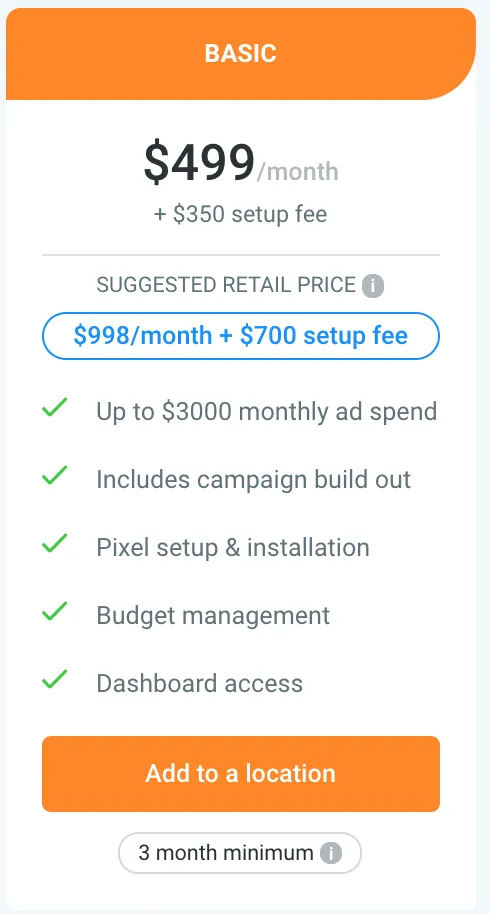Image resolution: width=490 pixels, height=914 pixels.
Task: Click the green checkmark beside monthly ad spend
Action: coord(55,407)
